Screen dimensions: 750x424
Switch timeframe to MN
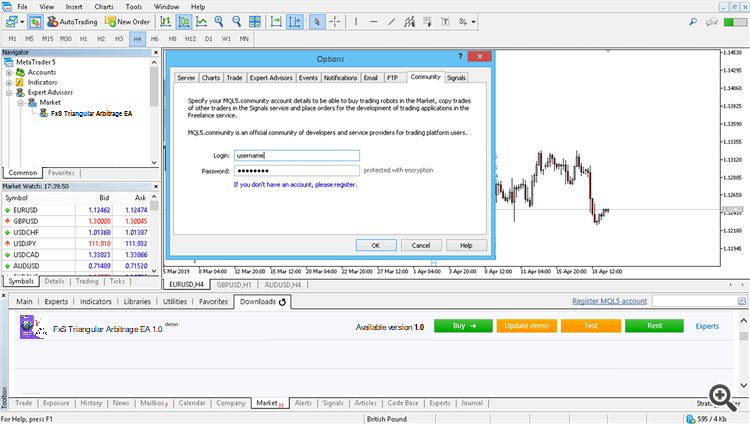coord(244,39)
